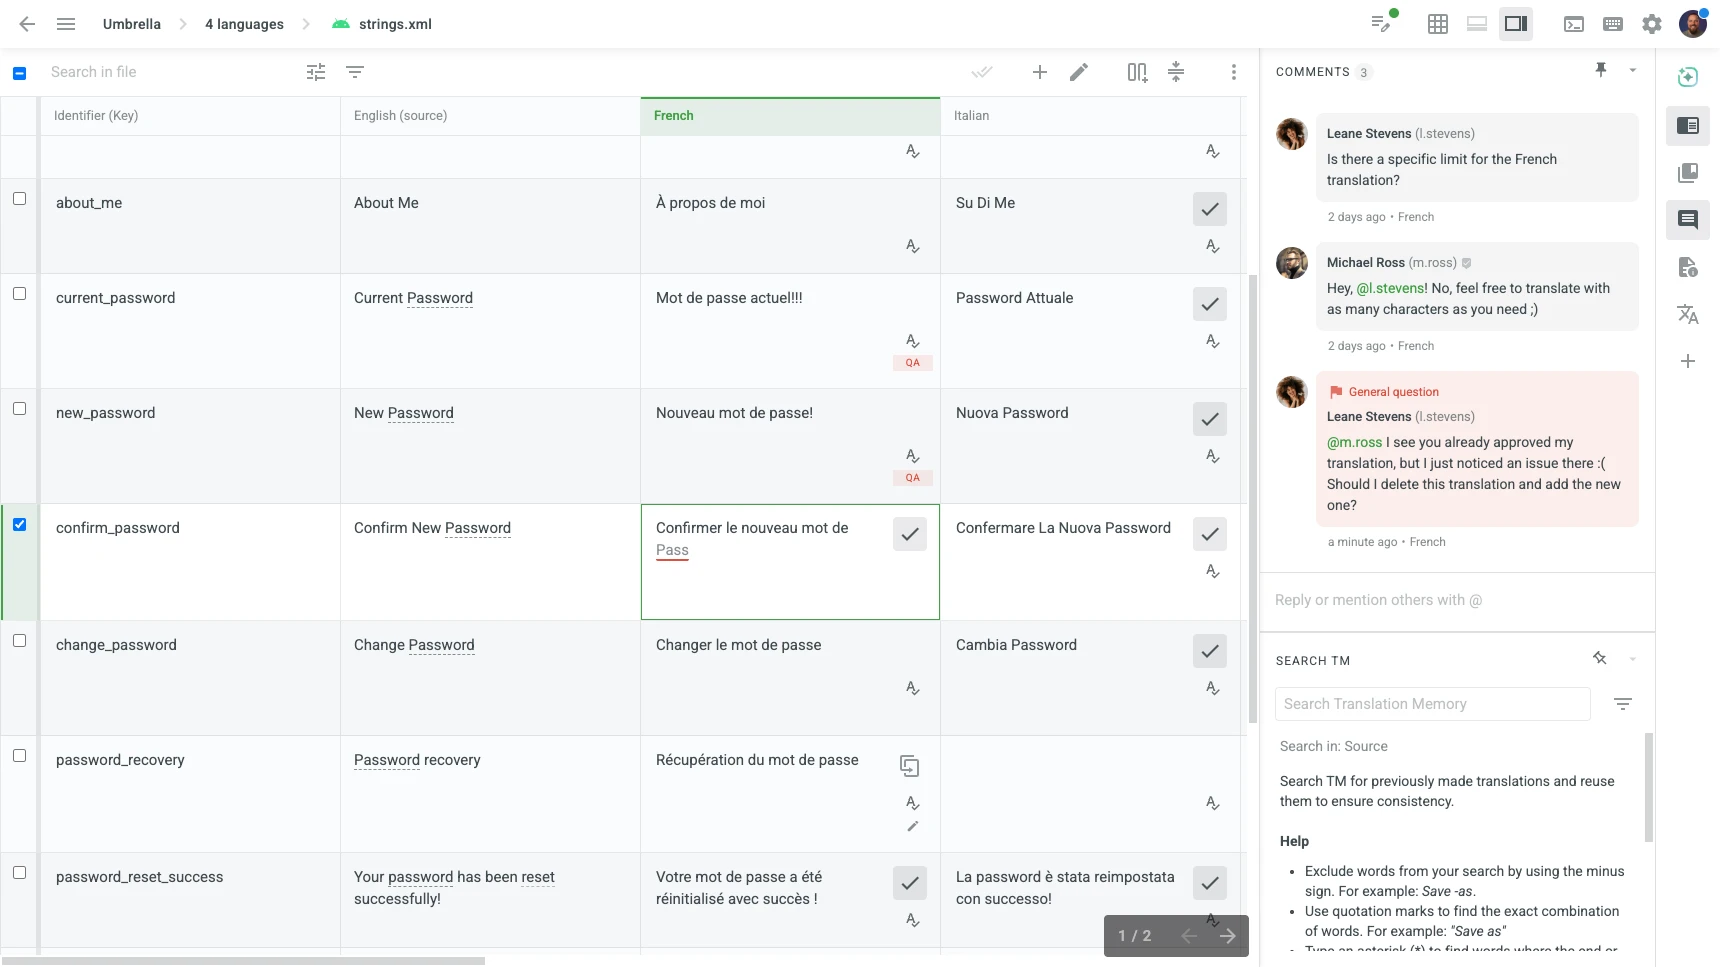
Task: Check the about_me row checkbox
Action: click(x=19, y=199)
